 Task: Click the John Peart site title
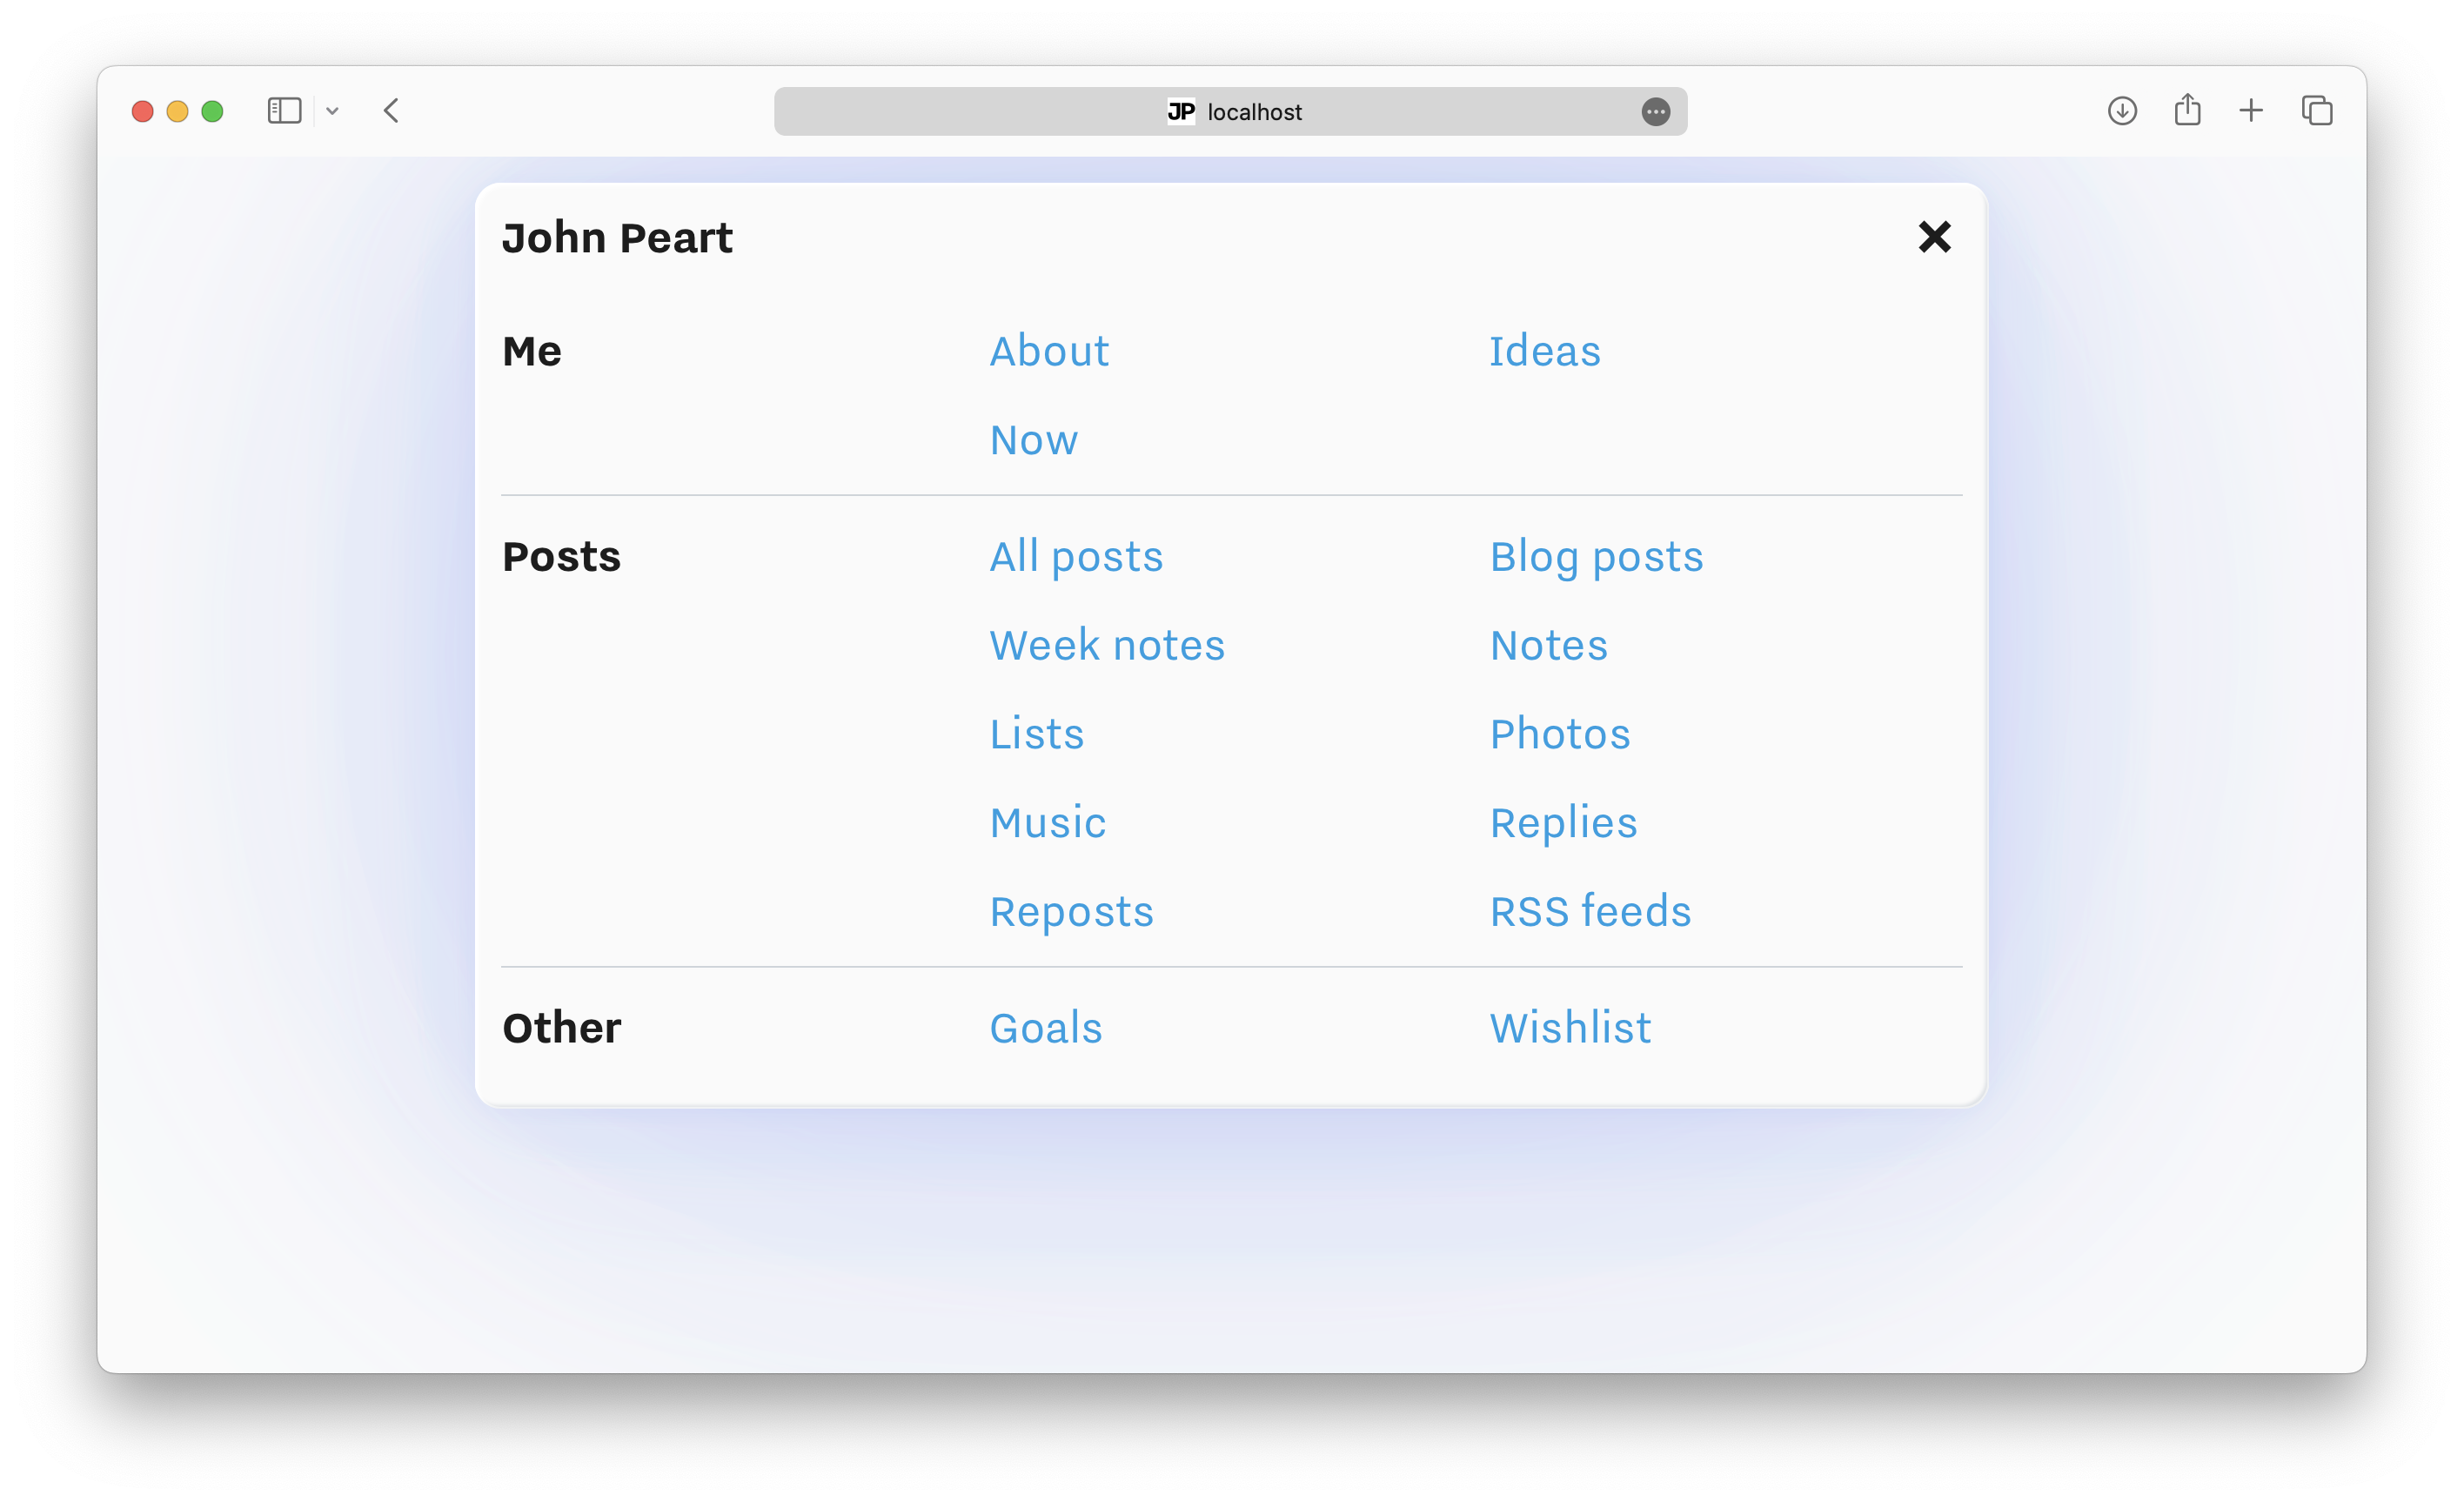[617, 238]
